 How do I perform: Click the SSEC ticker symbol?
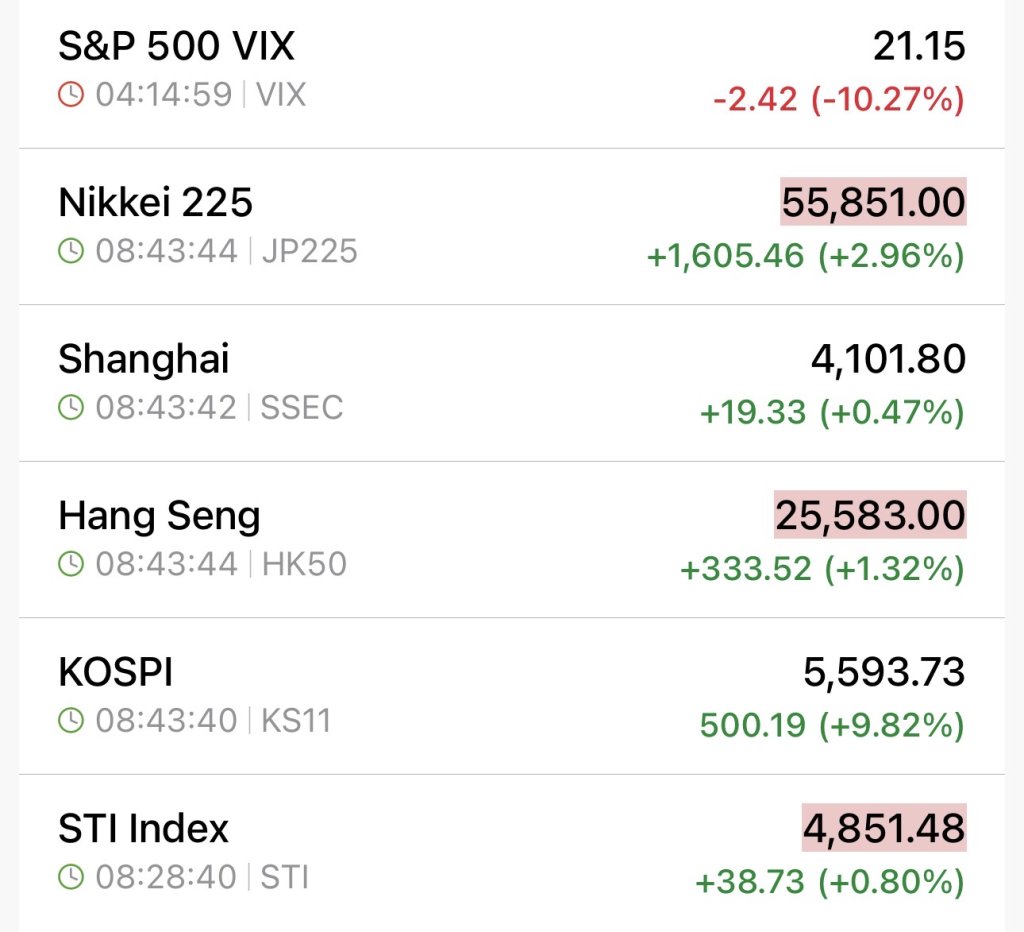pyautogui.click(x=301, y=408)
